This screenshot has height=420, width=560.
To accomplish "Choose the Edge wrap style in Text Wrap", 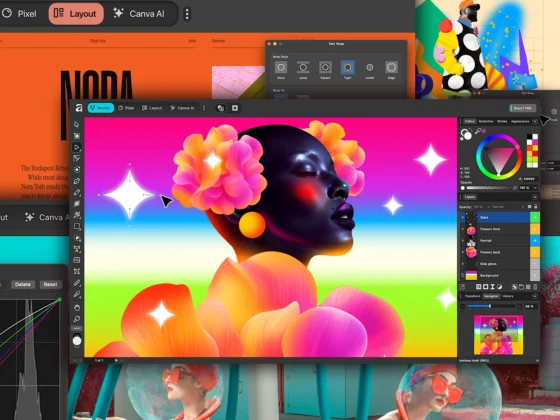I will coord(391,67).
